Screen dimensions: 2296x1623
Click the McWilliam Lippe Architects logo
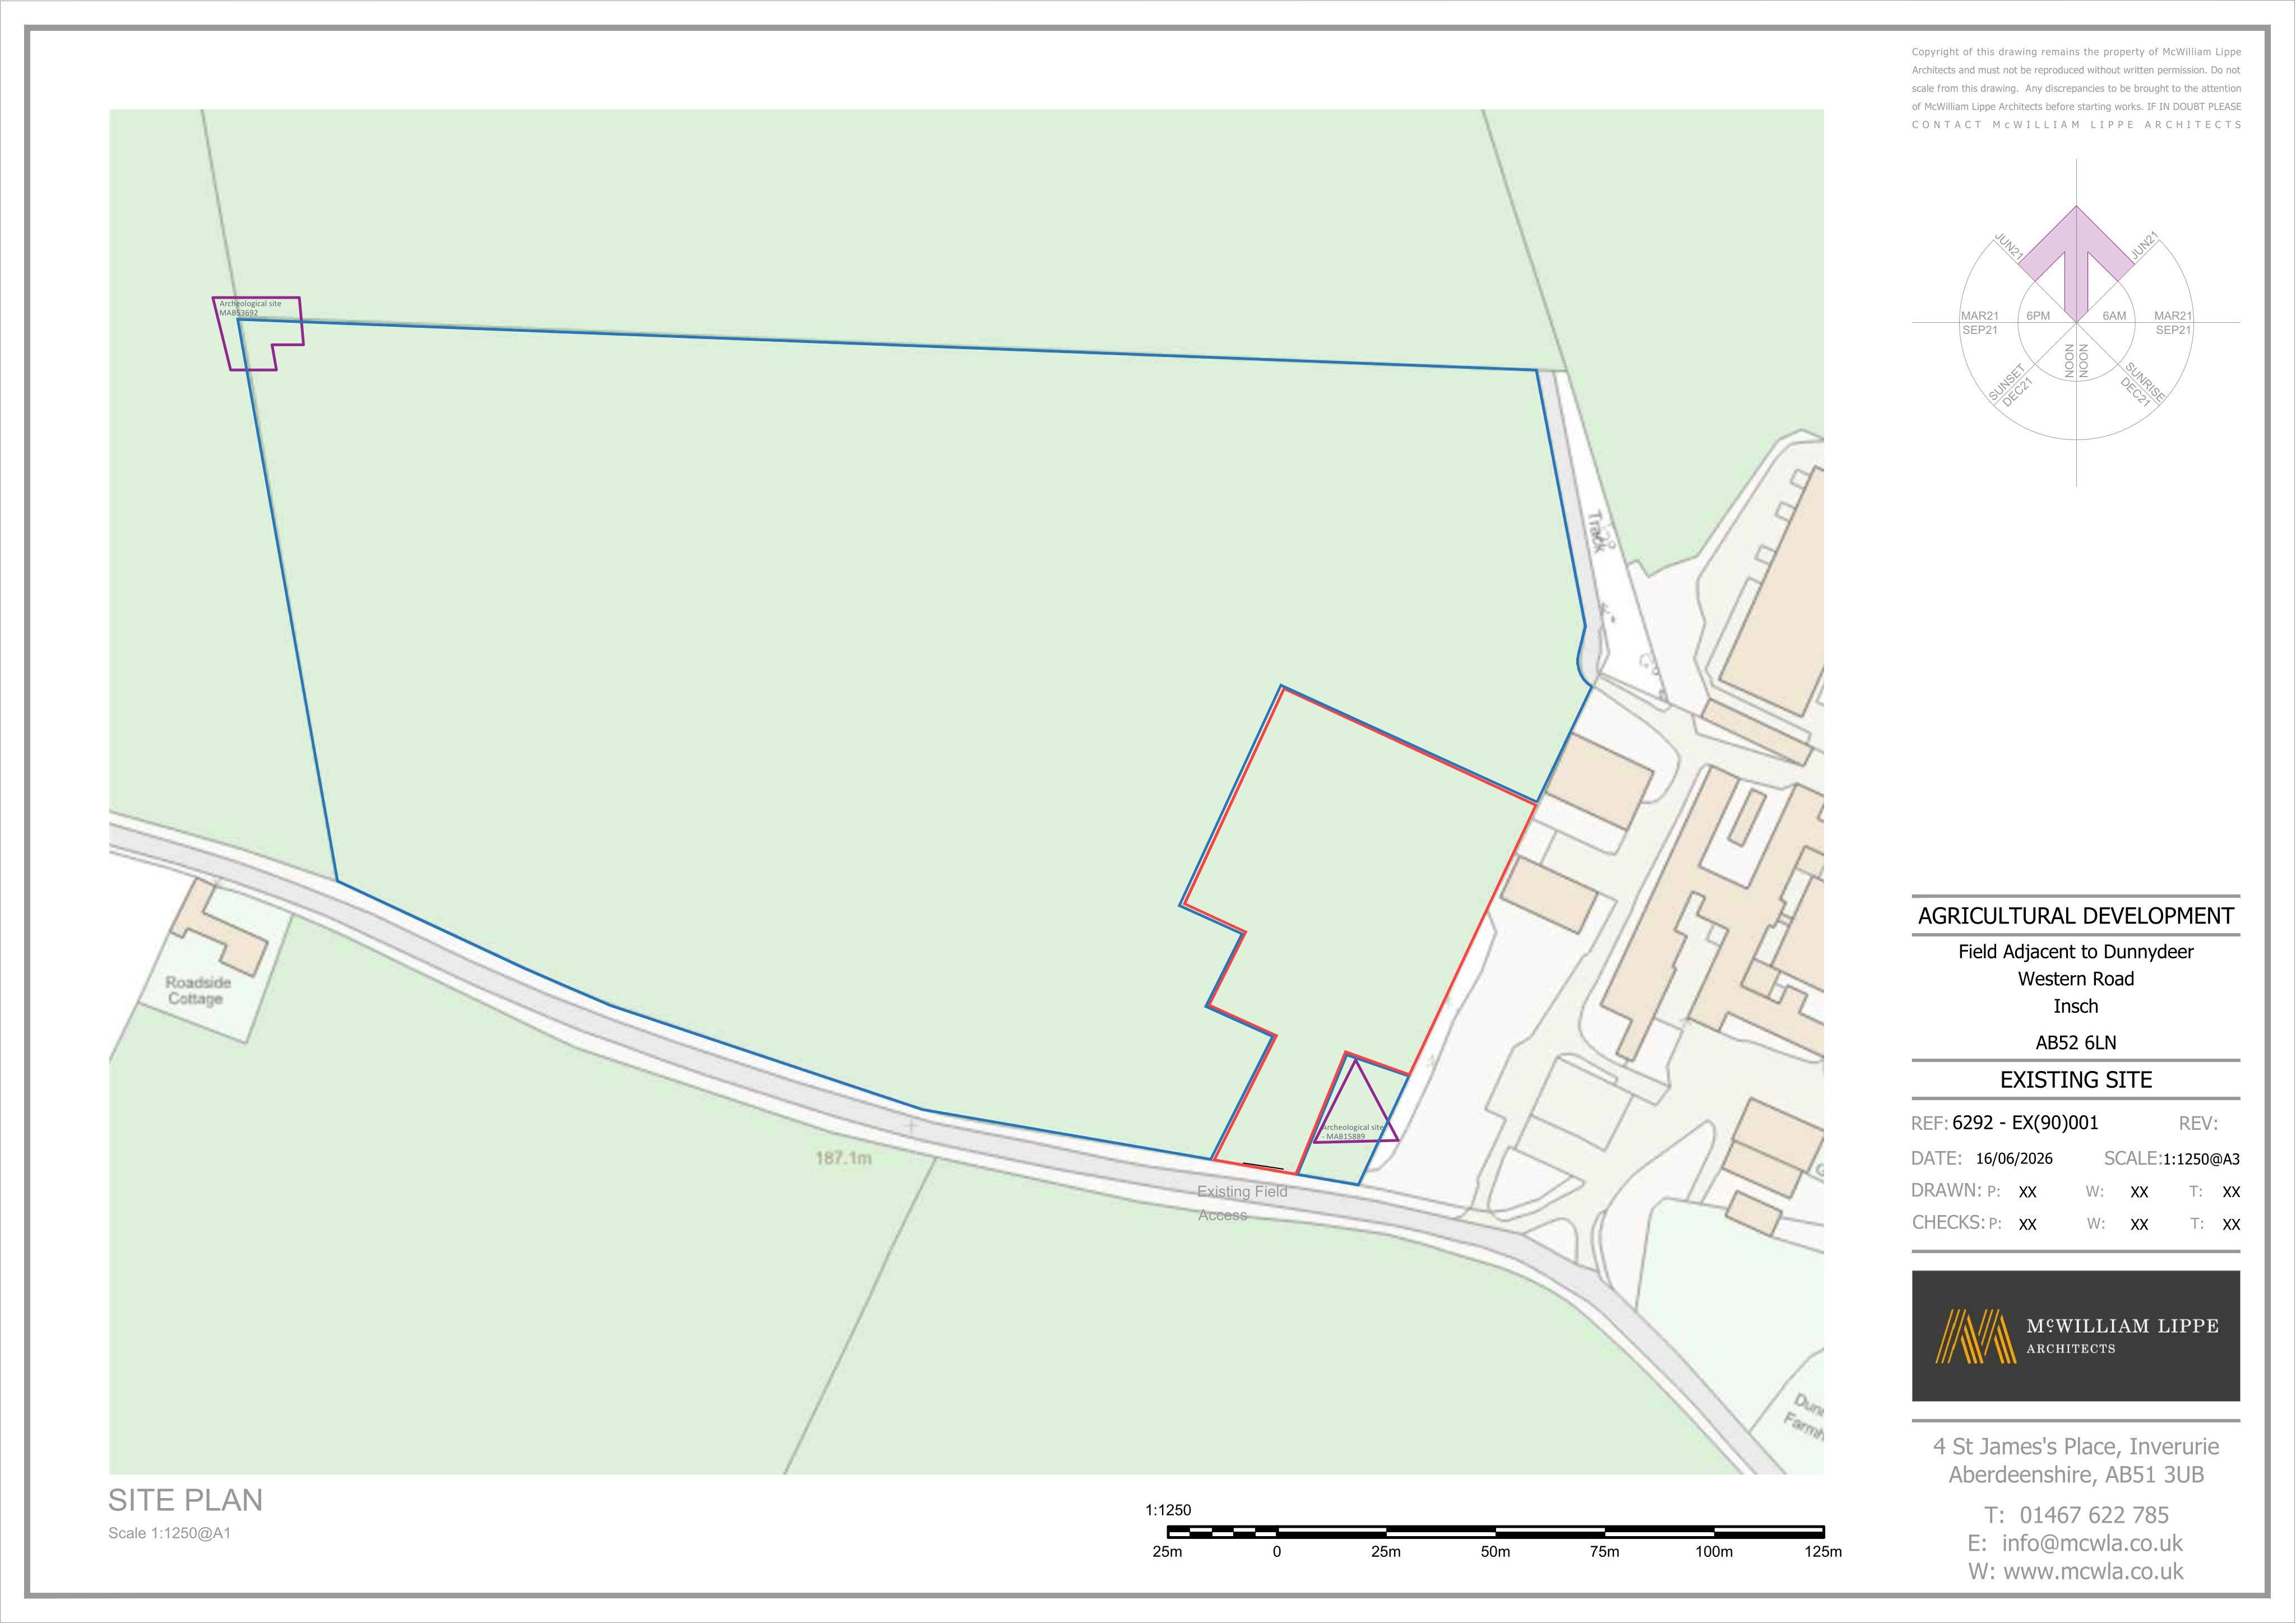point(2076,1336)
